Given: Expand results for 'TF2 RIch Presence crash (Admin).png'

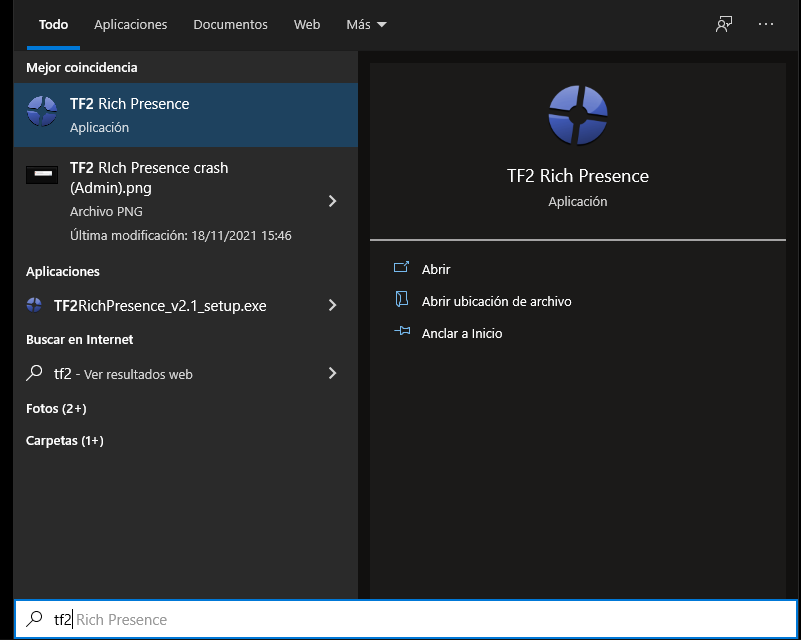Looking at the screenshot, I should point(332,199).
